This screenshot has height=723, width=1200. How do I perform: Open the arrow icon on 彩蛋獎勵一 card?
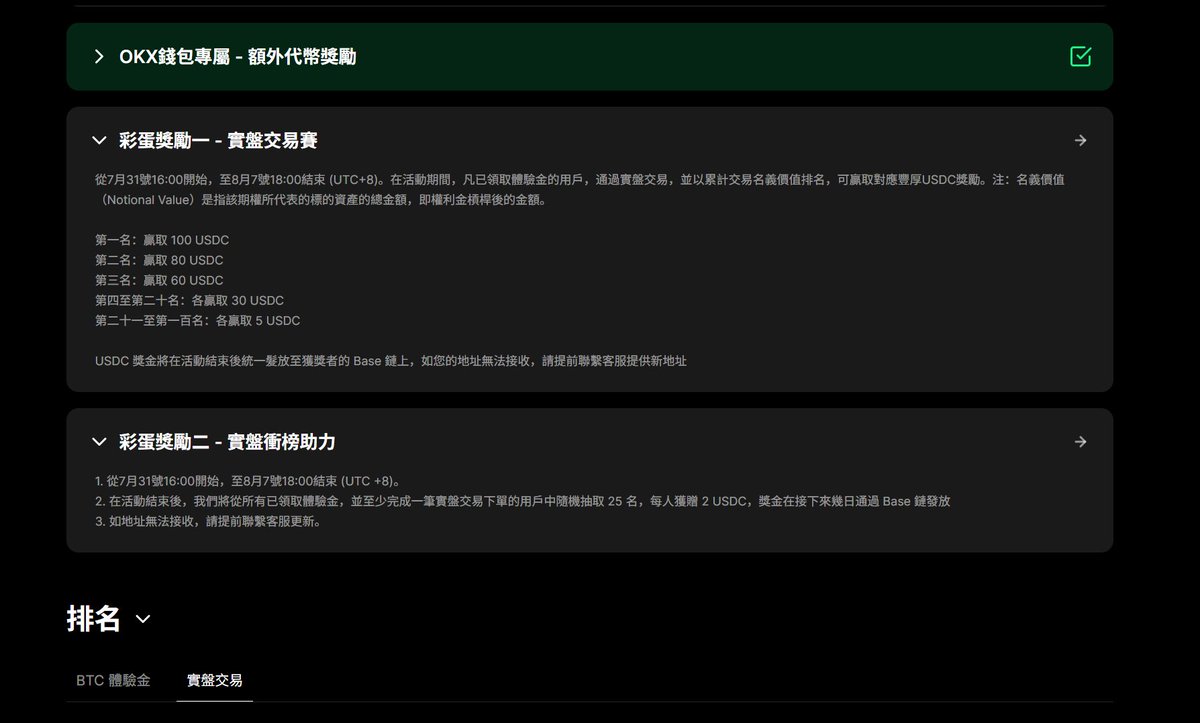pos(1080,141)
